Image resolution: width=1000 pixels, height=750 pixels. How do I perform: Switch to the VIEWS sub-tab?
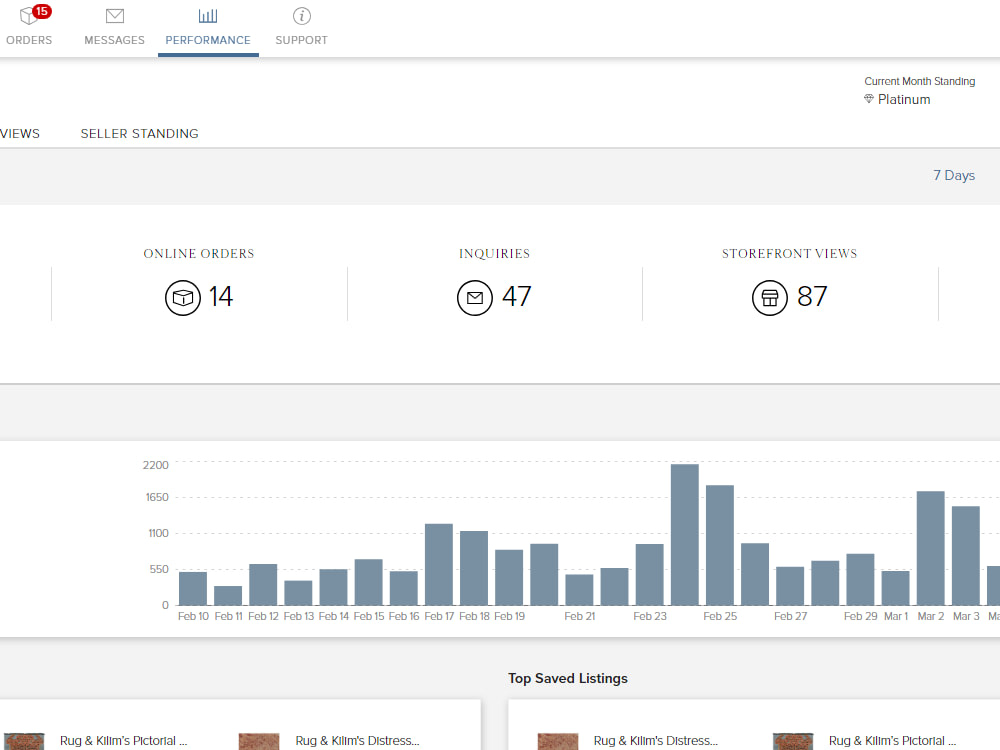click(20, 134)
